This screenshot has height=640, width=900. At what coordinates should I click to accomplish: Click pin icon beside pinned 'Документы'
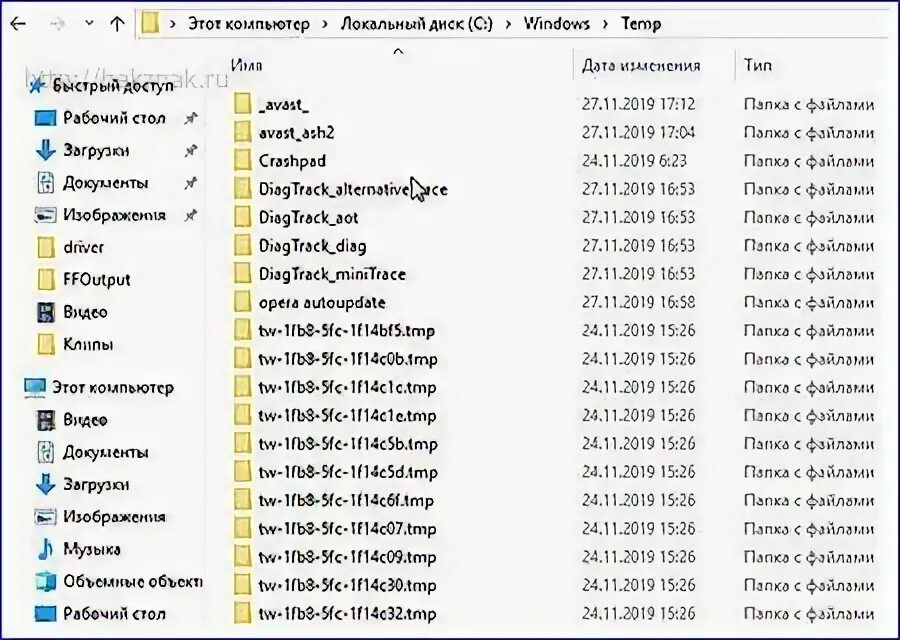(x=190, y=184)
